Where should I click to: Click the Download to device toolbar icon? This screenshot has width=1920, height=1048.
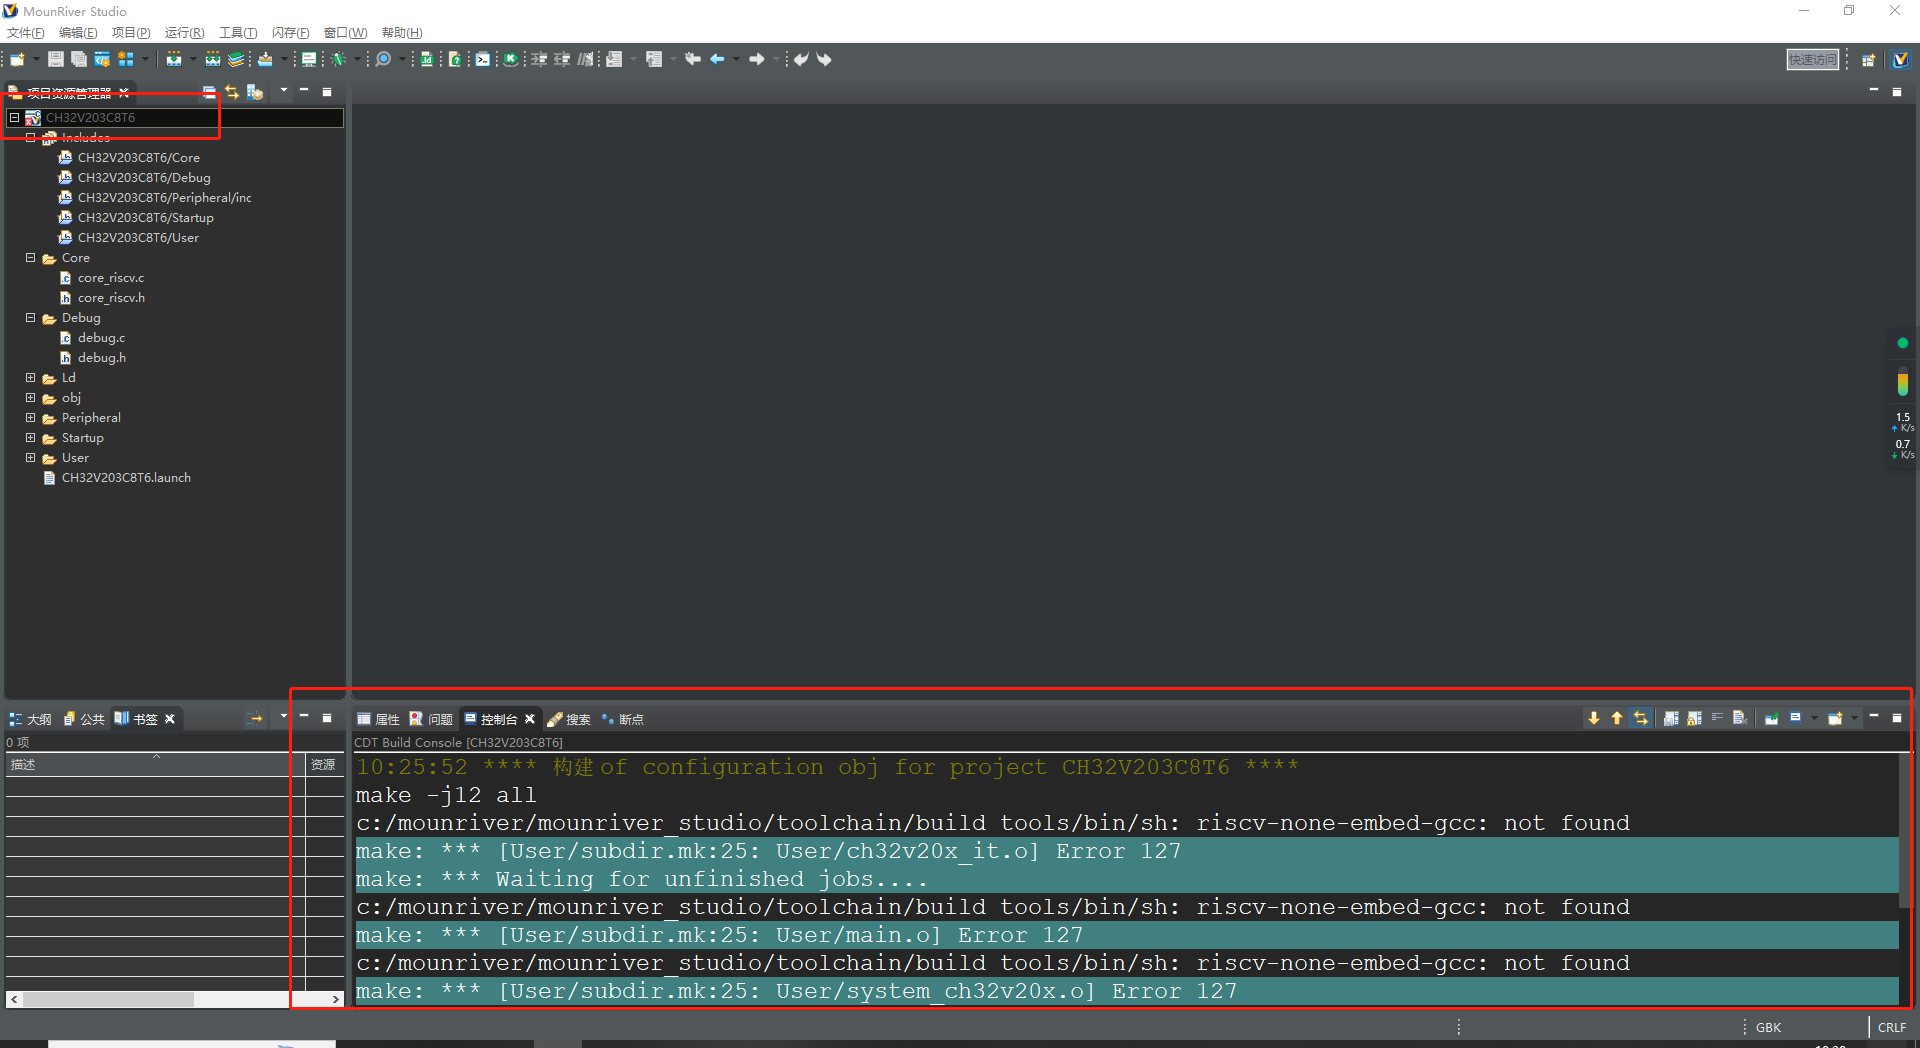(x=265, y=59)
